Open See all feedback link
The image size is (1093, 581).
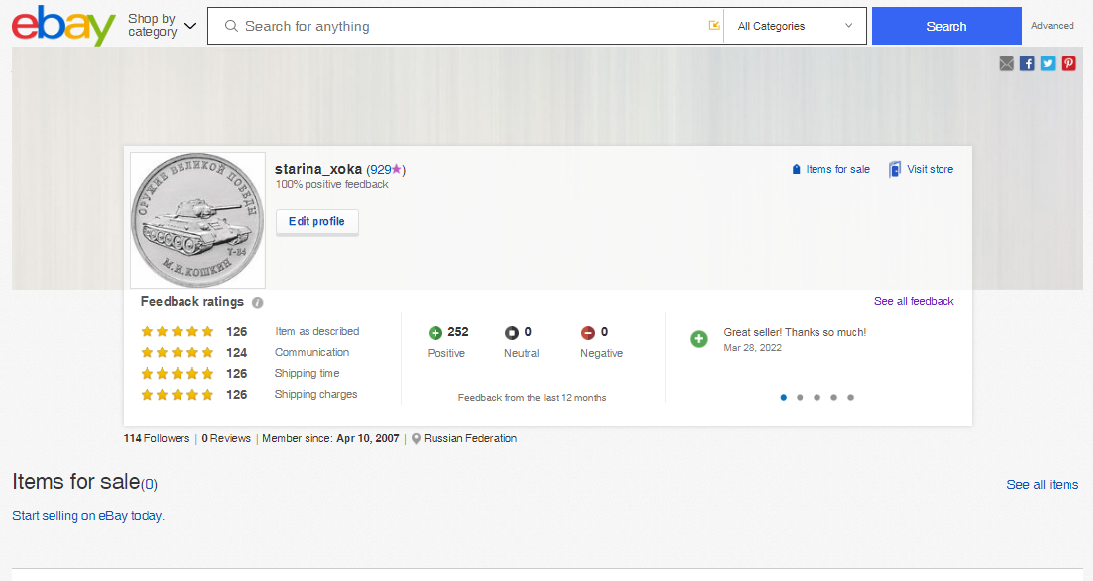(x=913, y=301)
